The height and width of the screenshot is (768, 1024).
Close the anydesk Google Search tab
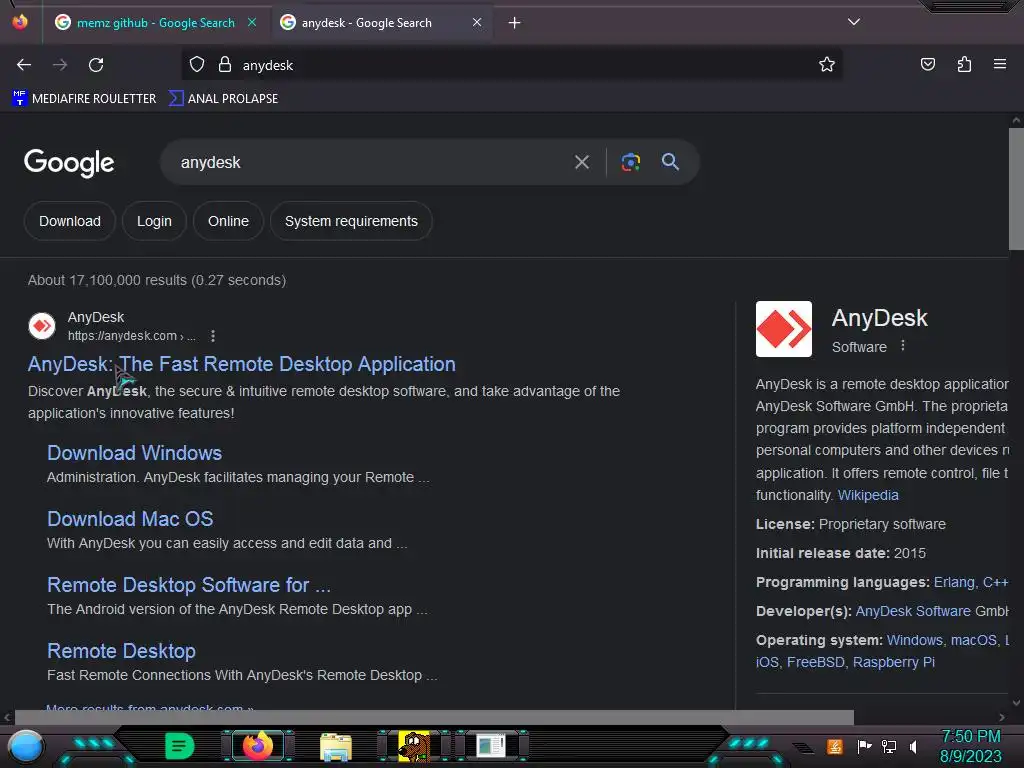[x=477, y=22]
